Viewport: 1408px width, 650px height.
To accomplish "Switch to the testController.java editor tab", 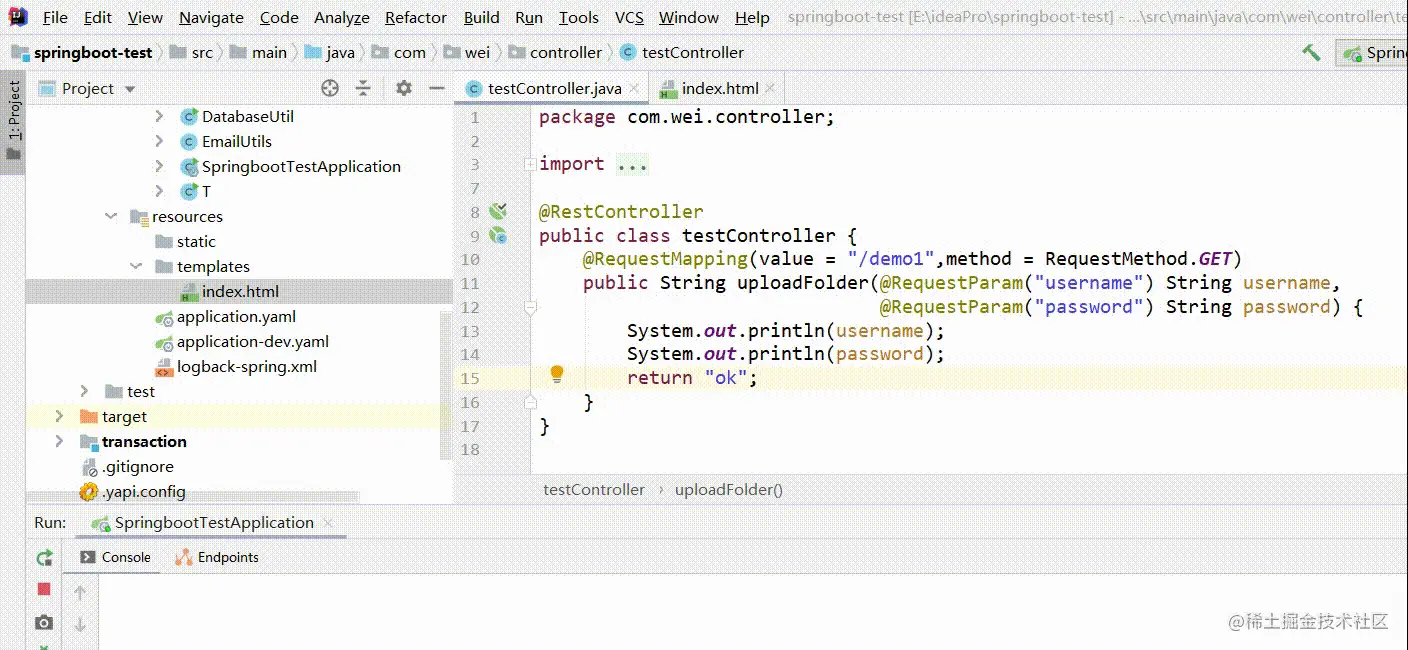I will pyautogui.click(x=554, y=88).
